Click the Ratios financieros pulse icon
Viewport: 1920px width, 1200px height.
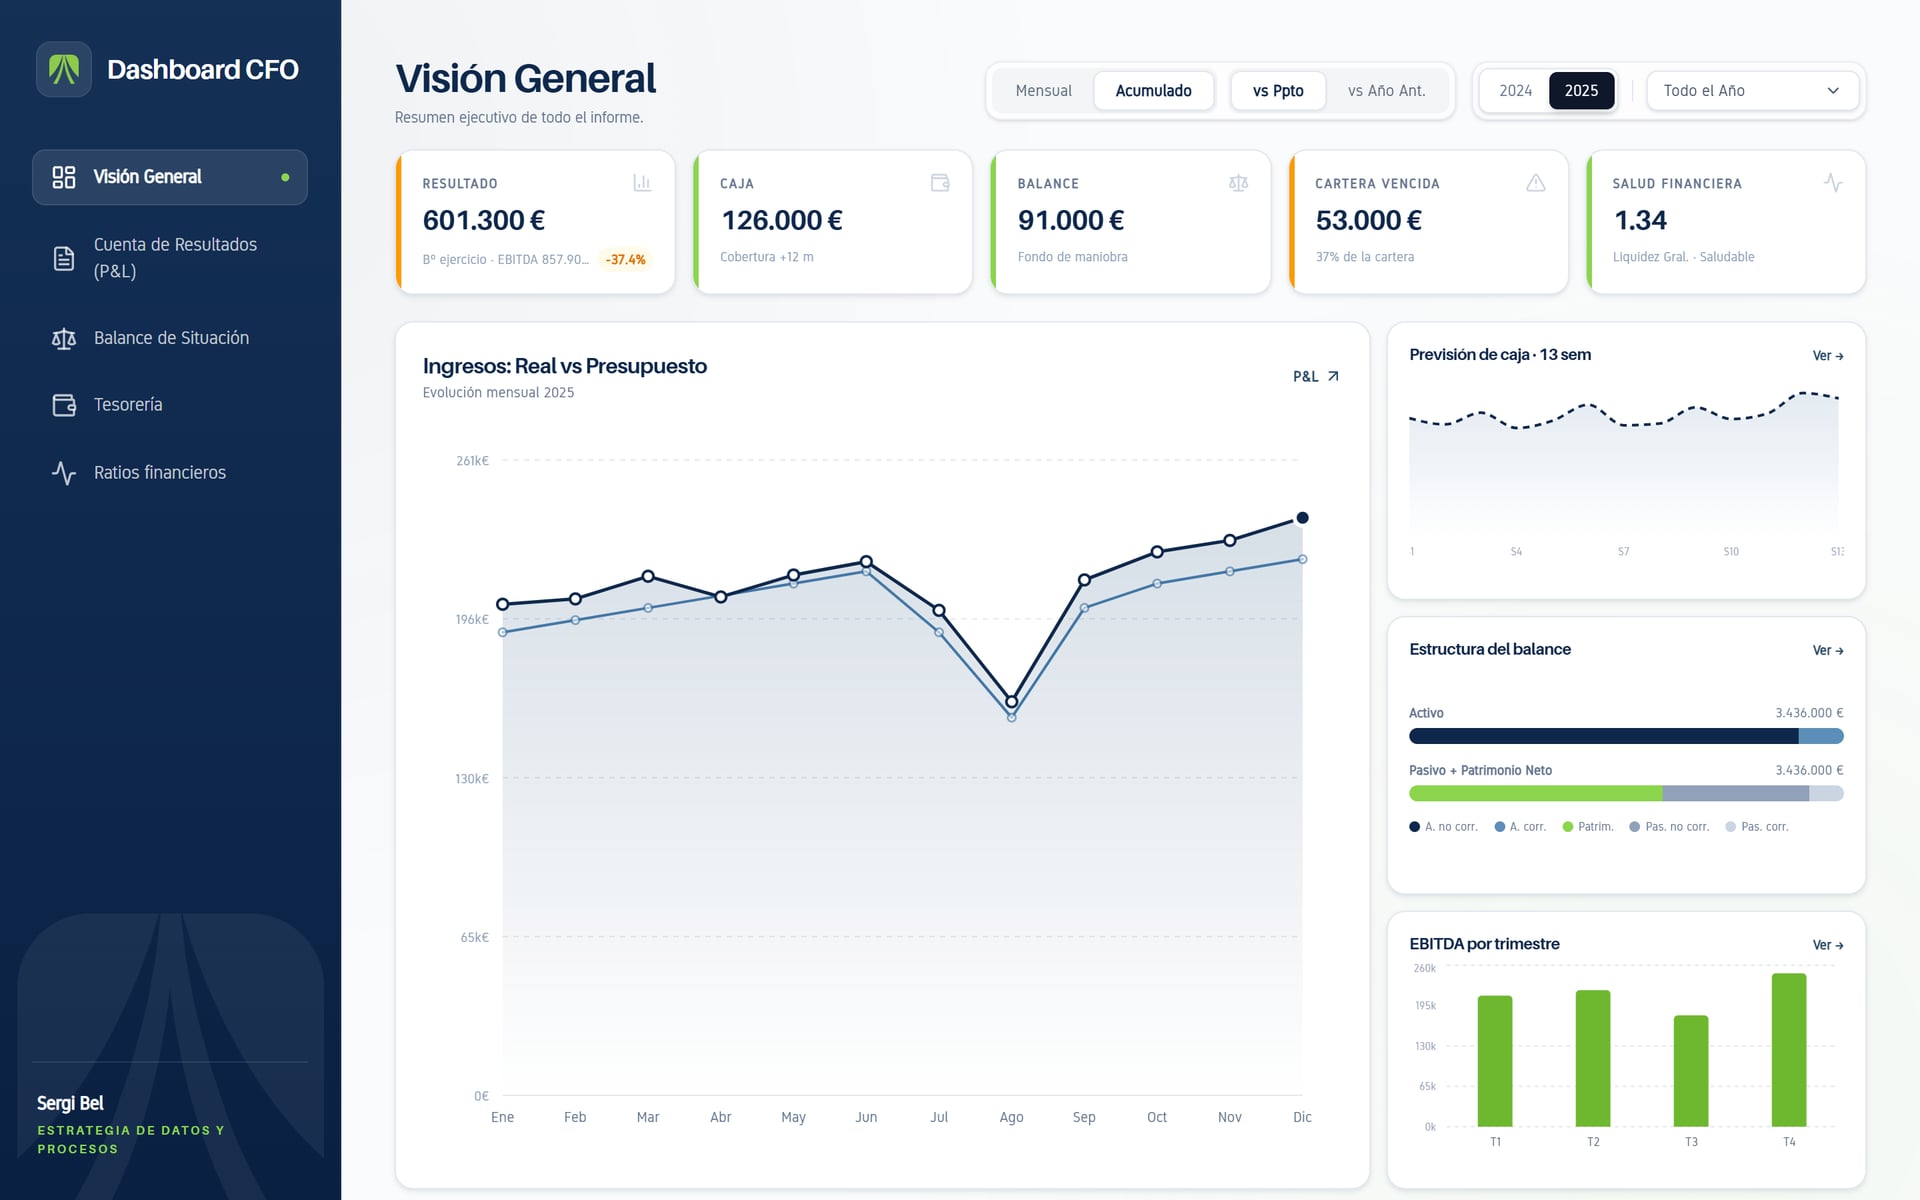coord(64,472)
